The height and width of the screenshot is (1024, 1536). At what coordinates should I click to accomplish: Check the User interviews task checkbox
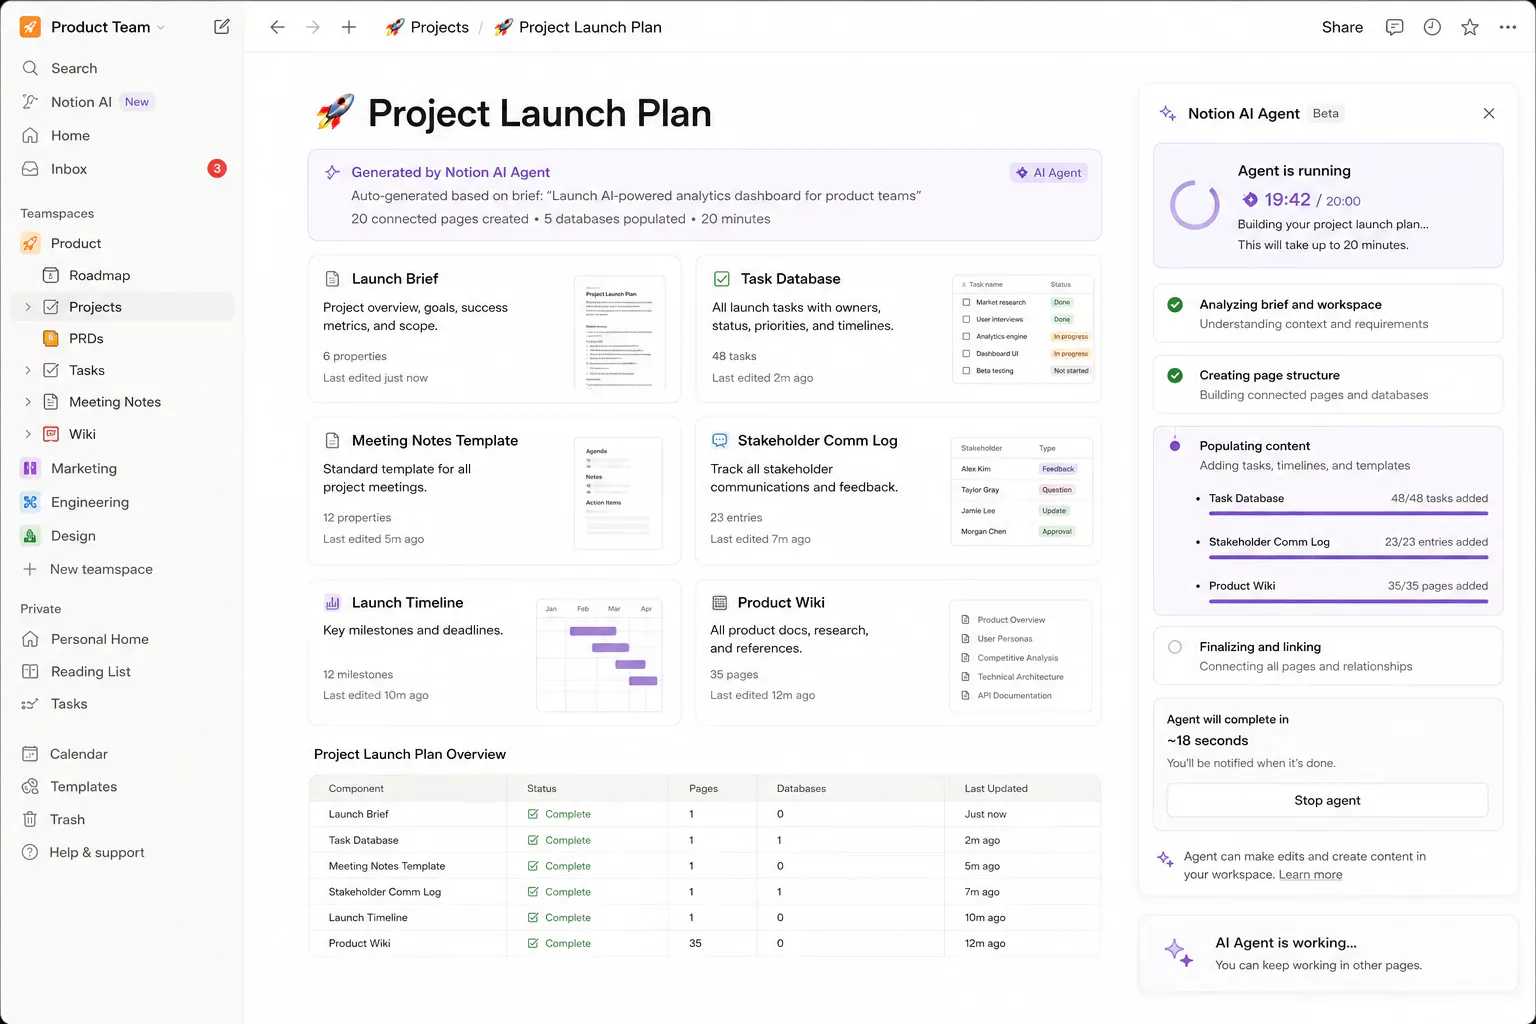pyautogui.click(x=966, y=319)
